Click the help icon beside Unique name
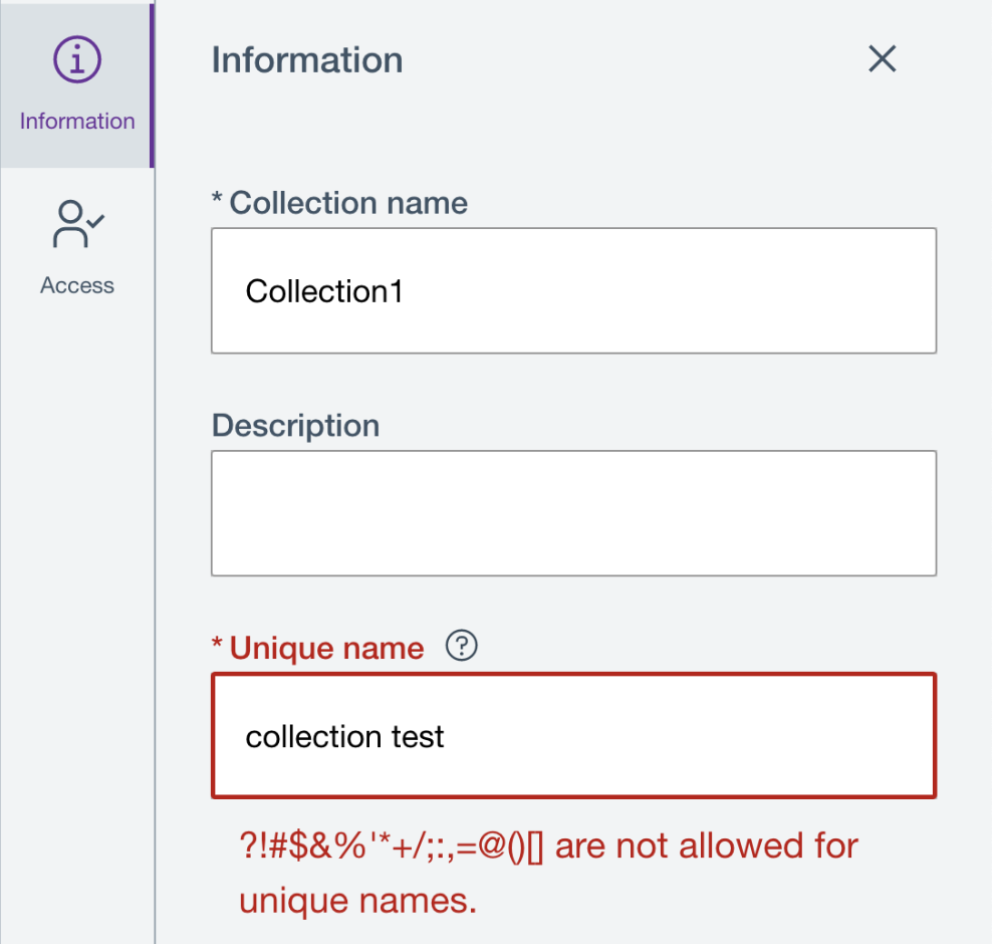Screen dimensions: 998x944 coord(461,646)
